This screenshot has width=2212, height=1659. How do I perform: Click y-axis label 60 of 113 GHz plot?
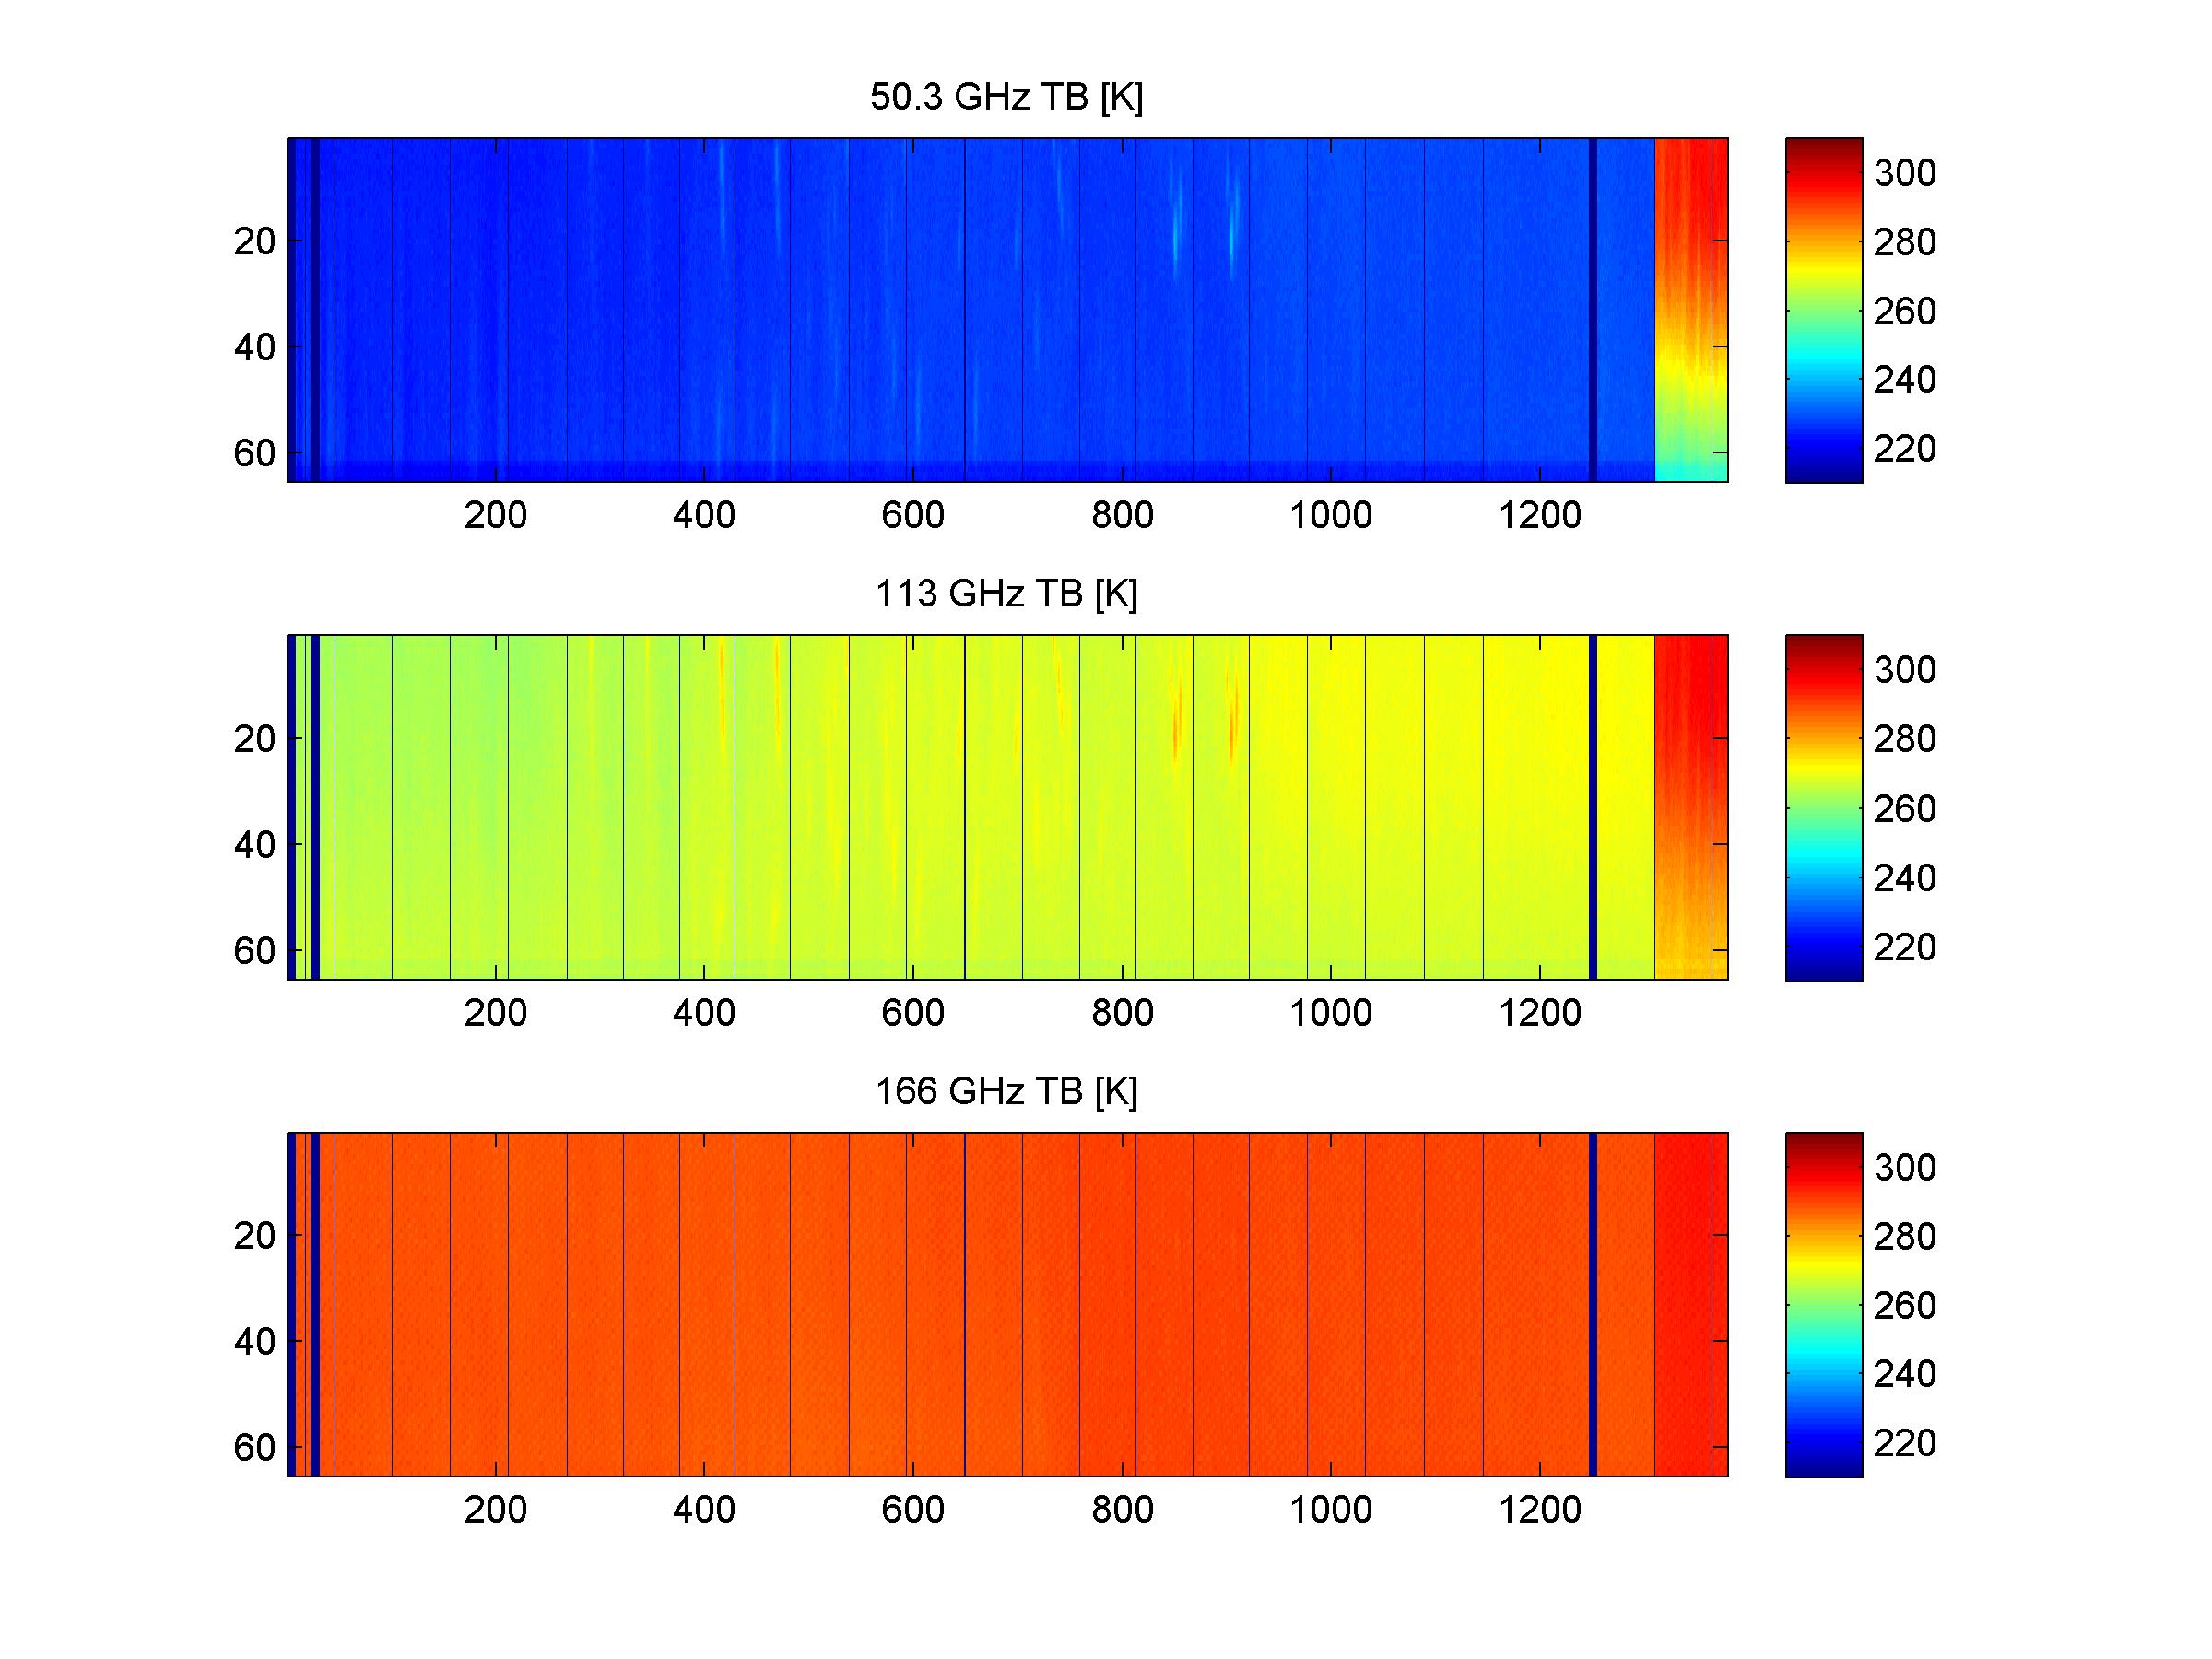(x=254, y=951)
